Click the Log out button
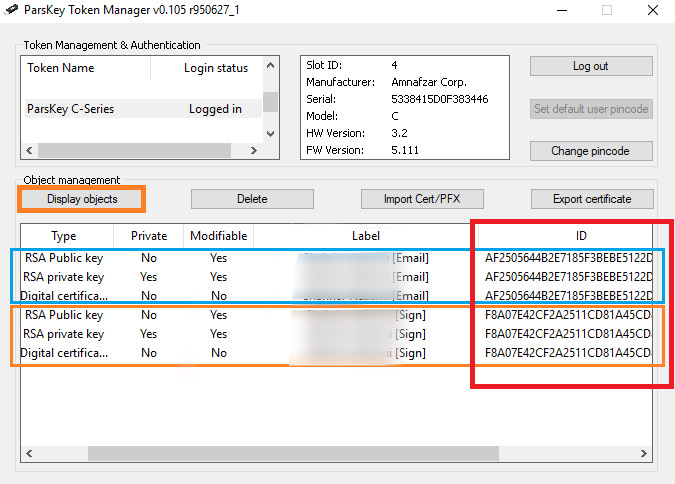This screenshot has width=675, height=484. pyautogui.click(x=591, y=66)
